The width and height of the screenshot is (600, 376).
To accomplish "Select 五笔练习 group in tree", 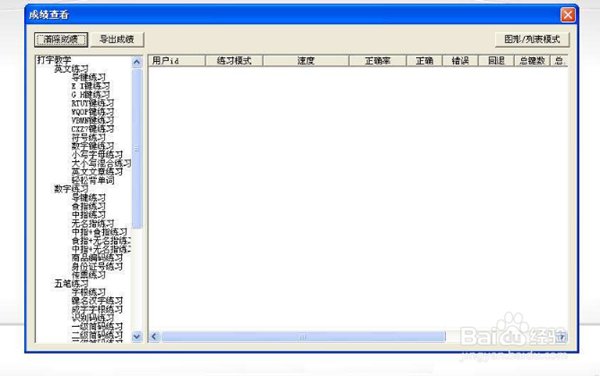I will pos(71,284).
